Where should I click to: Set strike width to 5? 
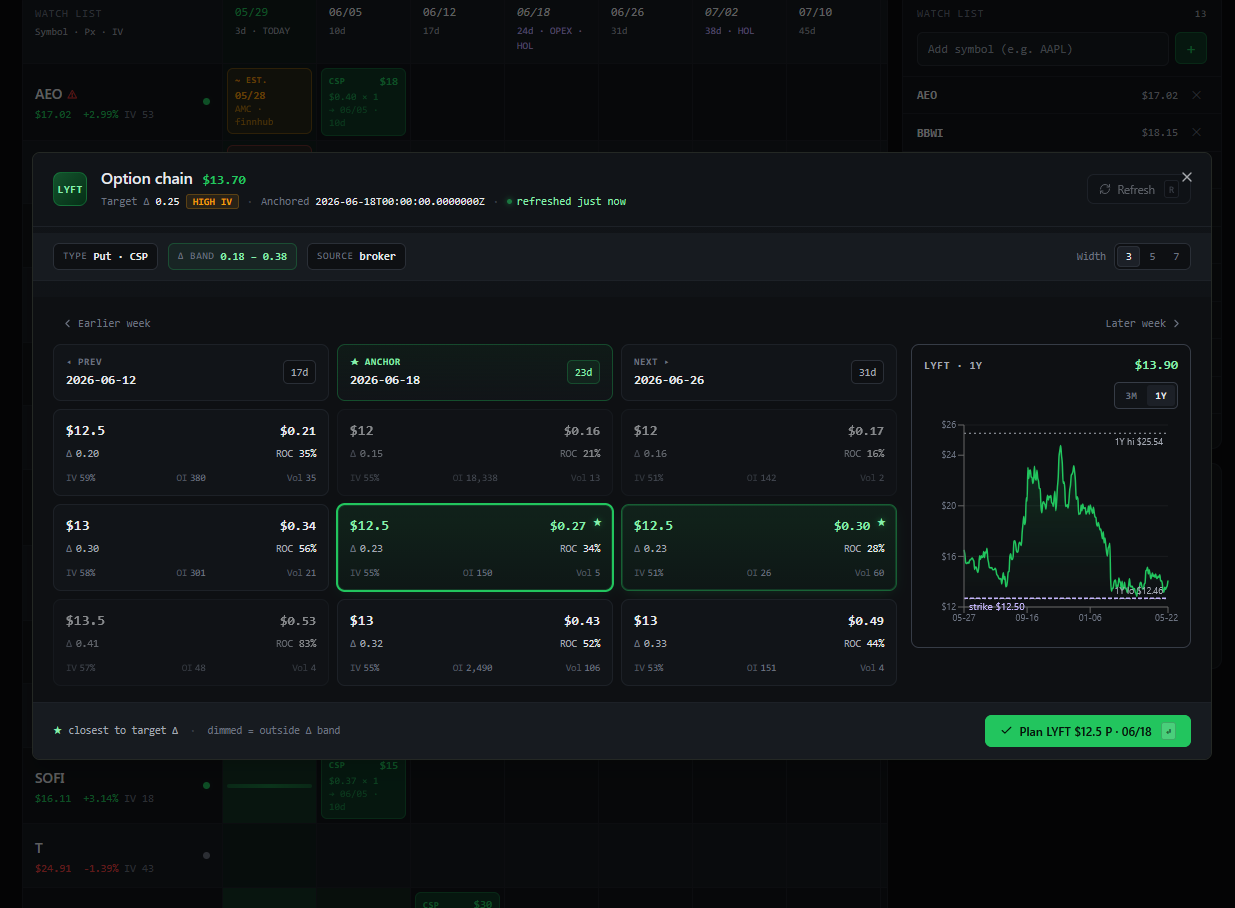(1152, 256)
